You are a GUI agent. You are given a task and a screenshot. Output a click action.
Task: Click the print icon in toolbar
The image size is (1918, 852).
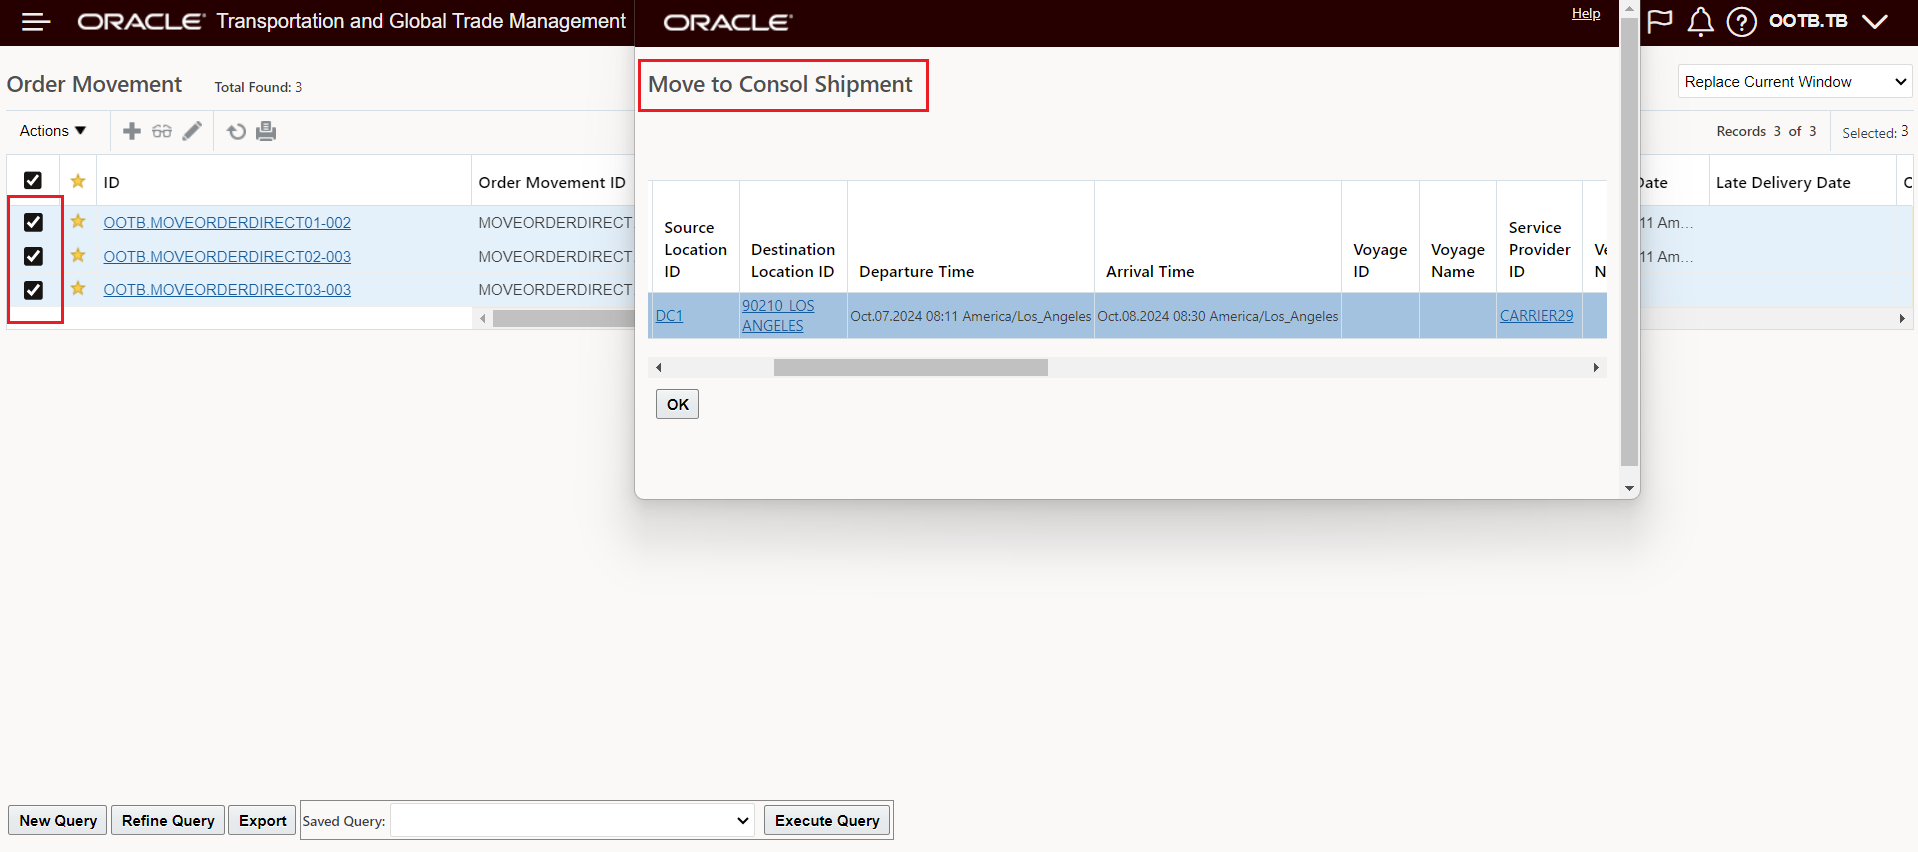pos(266,131)
